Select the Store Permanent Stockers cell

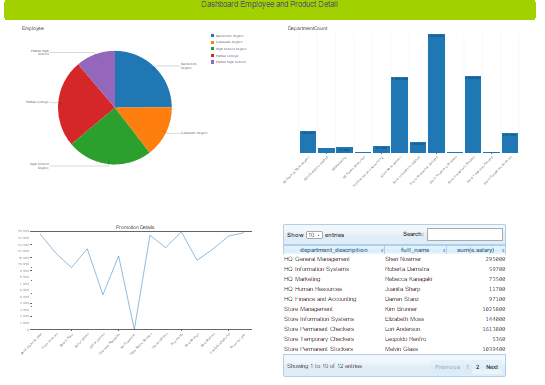click(318, 349)
